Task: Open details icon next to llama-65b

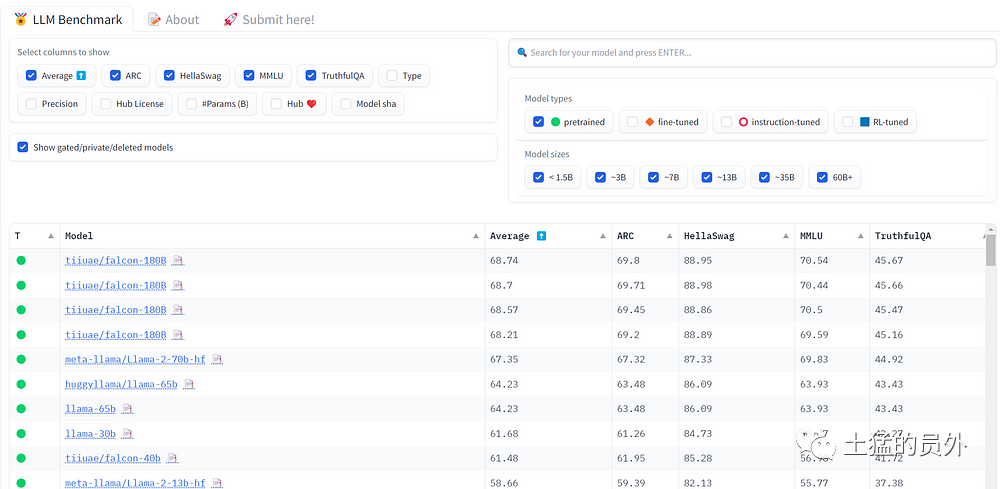Action: tap(127, 409)
